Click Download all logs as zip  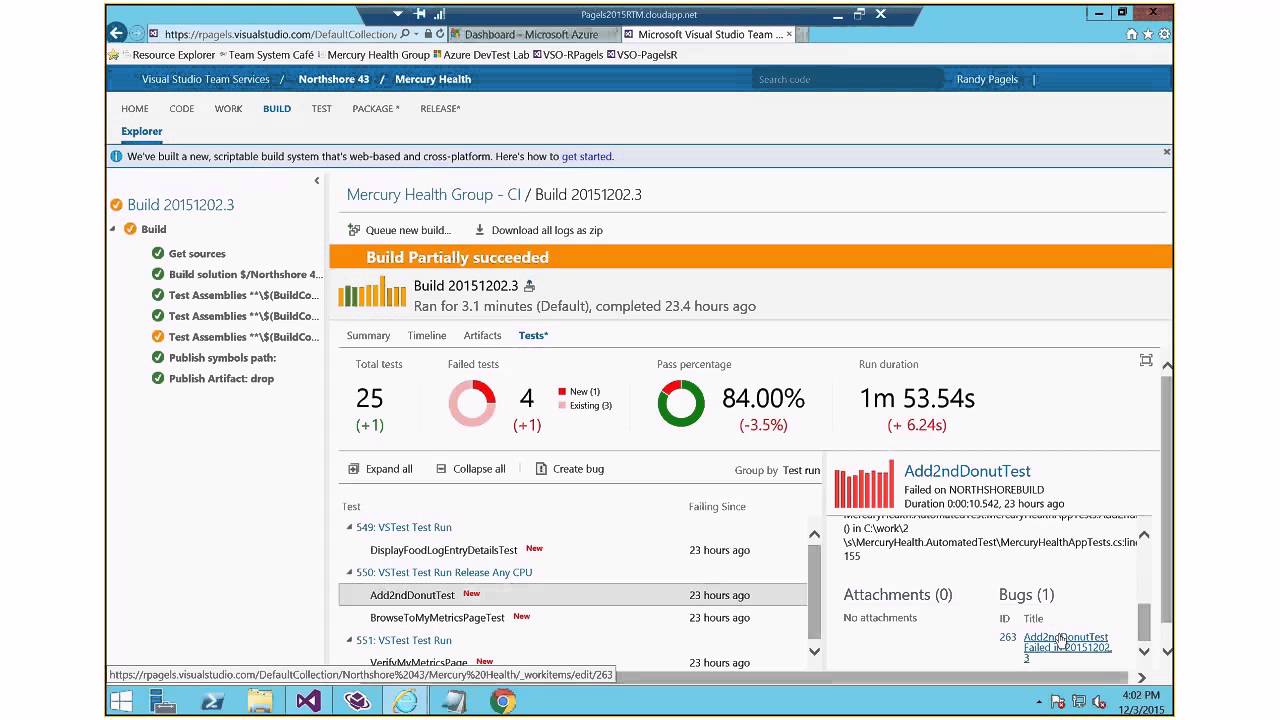pyautogui.click(x=538, y=230)
